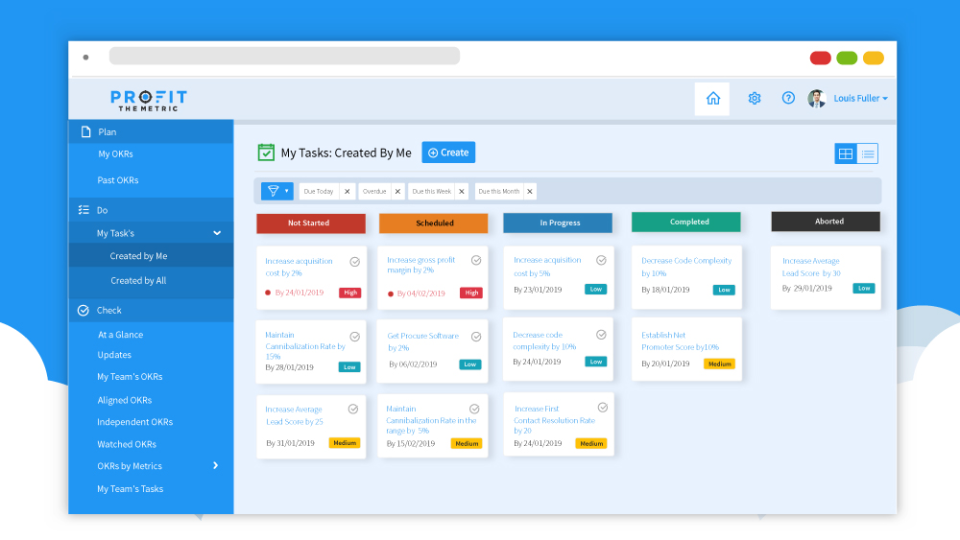960x540 pixels.
Task: Click Louis Fuller's profile avatar
Action: point(816,99)
